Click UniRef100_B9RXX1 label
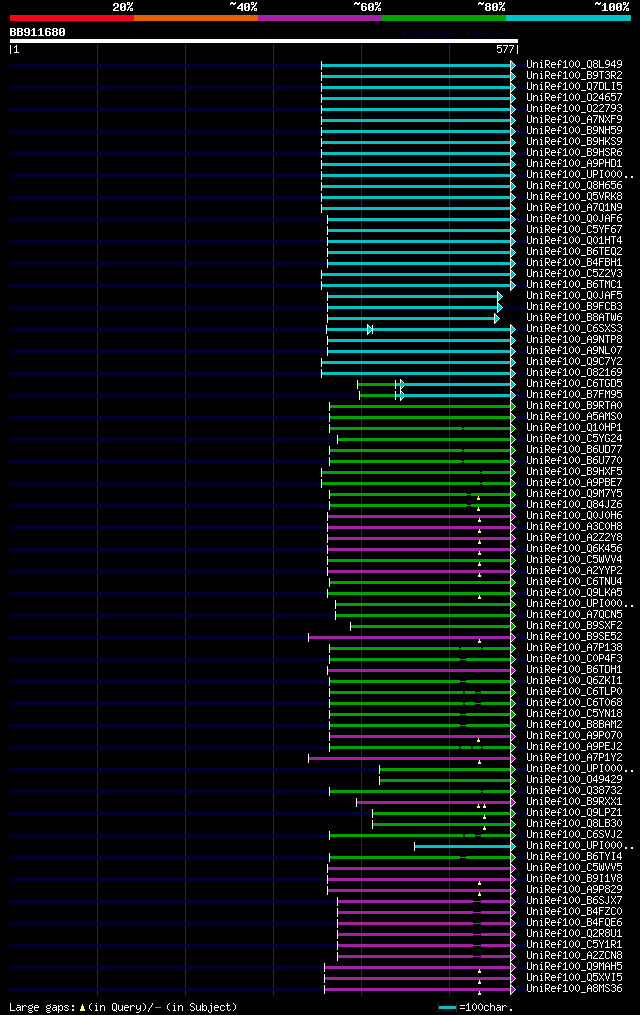Viewport: 640px width, 1015px height. click(574, 802)
